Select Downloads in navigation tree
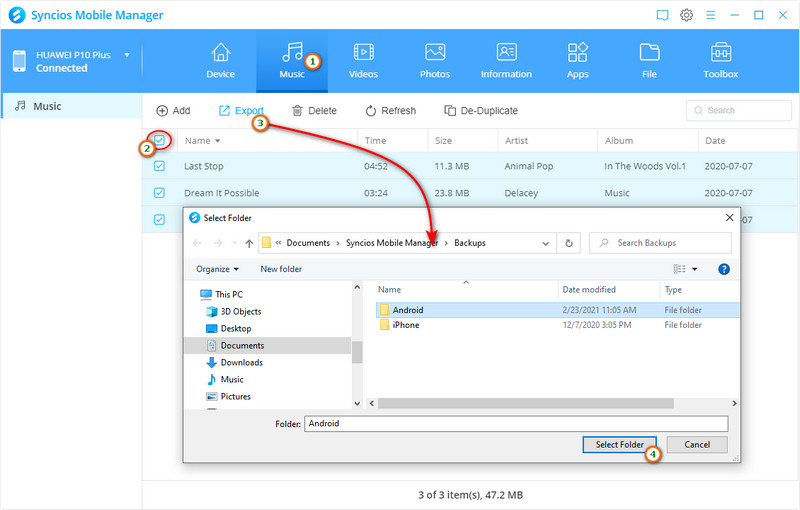This screenshot has height=510, width=800. click(x=235, y=363)
